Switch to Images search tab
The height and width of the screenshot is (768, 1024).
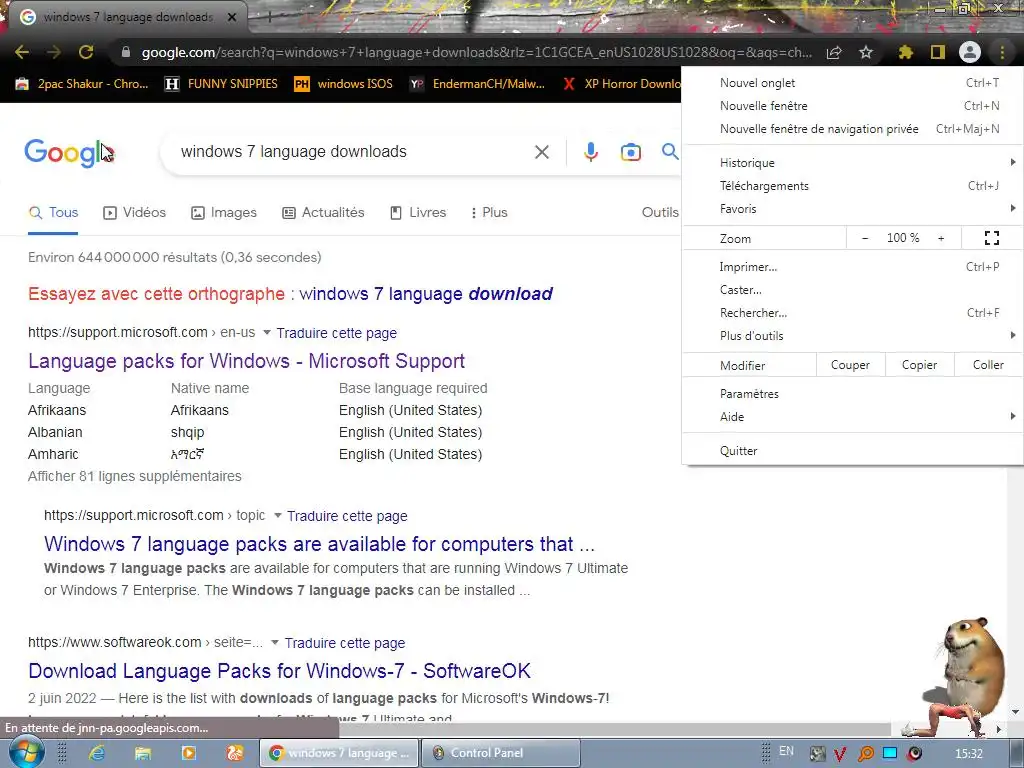pos(223,213)
